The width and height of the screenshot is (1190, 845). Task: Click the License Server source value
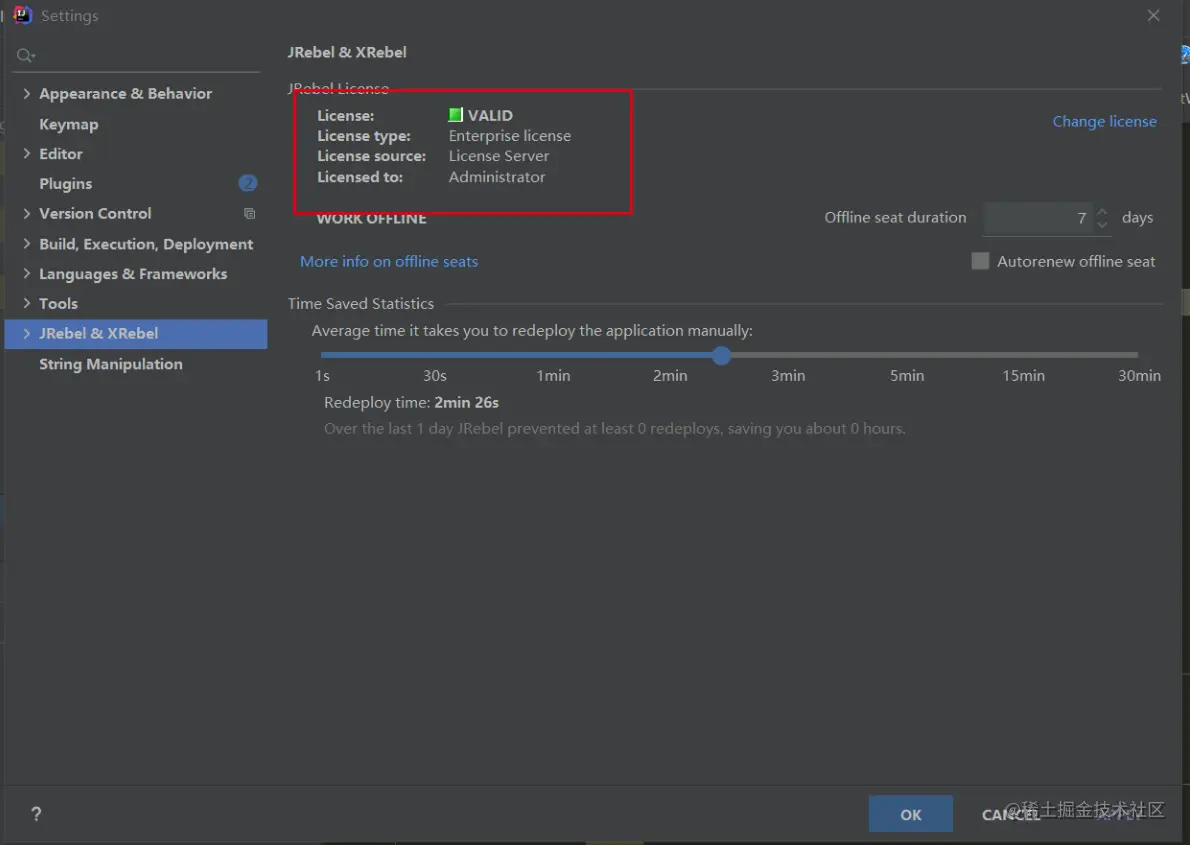(x=499, y=156)
